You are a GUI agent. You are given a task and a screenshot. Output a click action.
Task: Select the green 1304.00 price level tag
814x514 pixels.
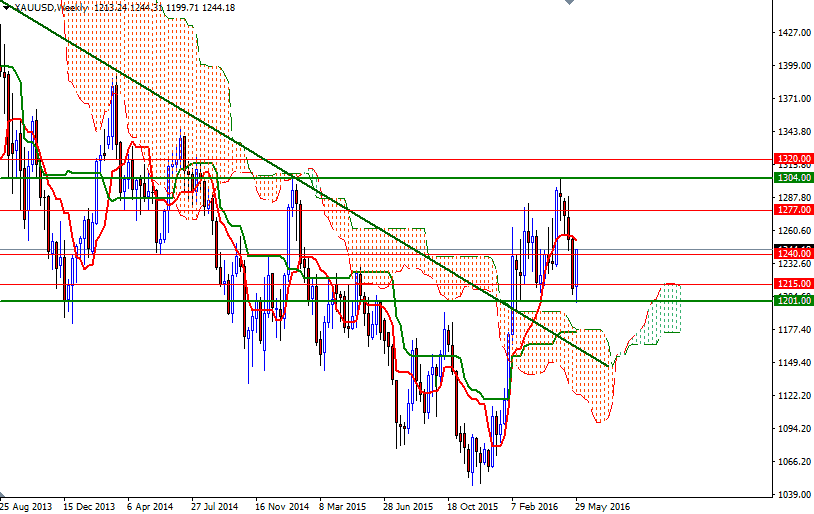coord(791,178)
